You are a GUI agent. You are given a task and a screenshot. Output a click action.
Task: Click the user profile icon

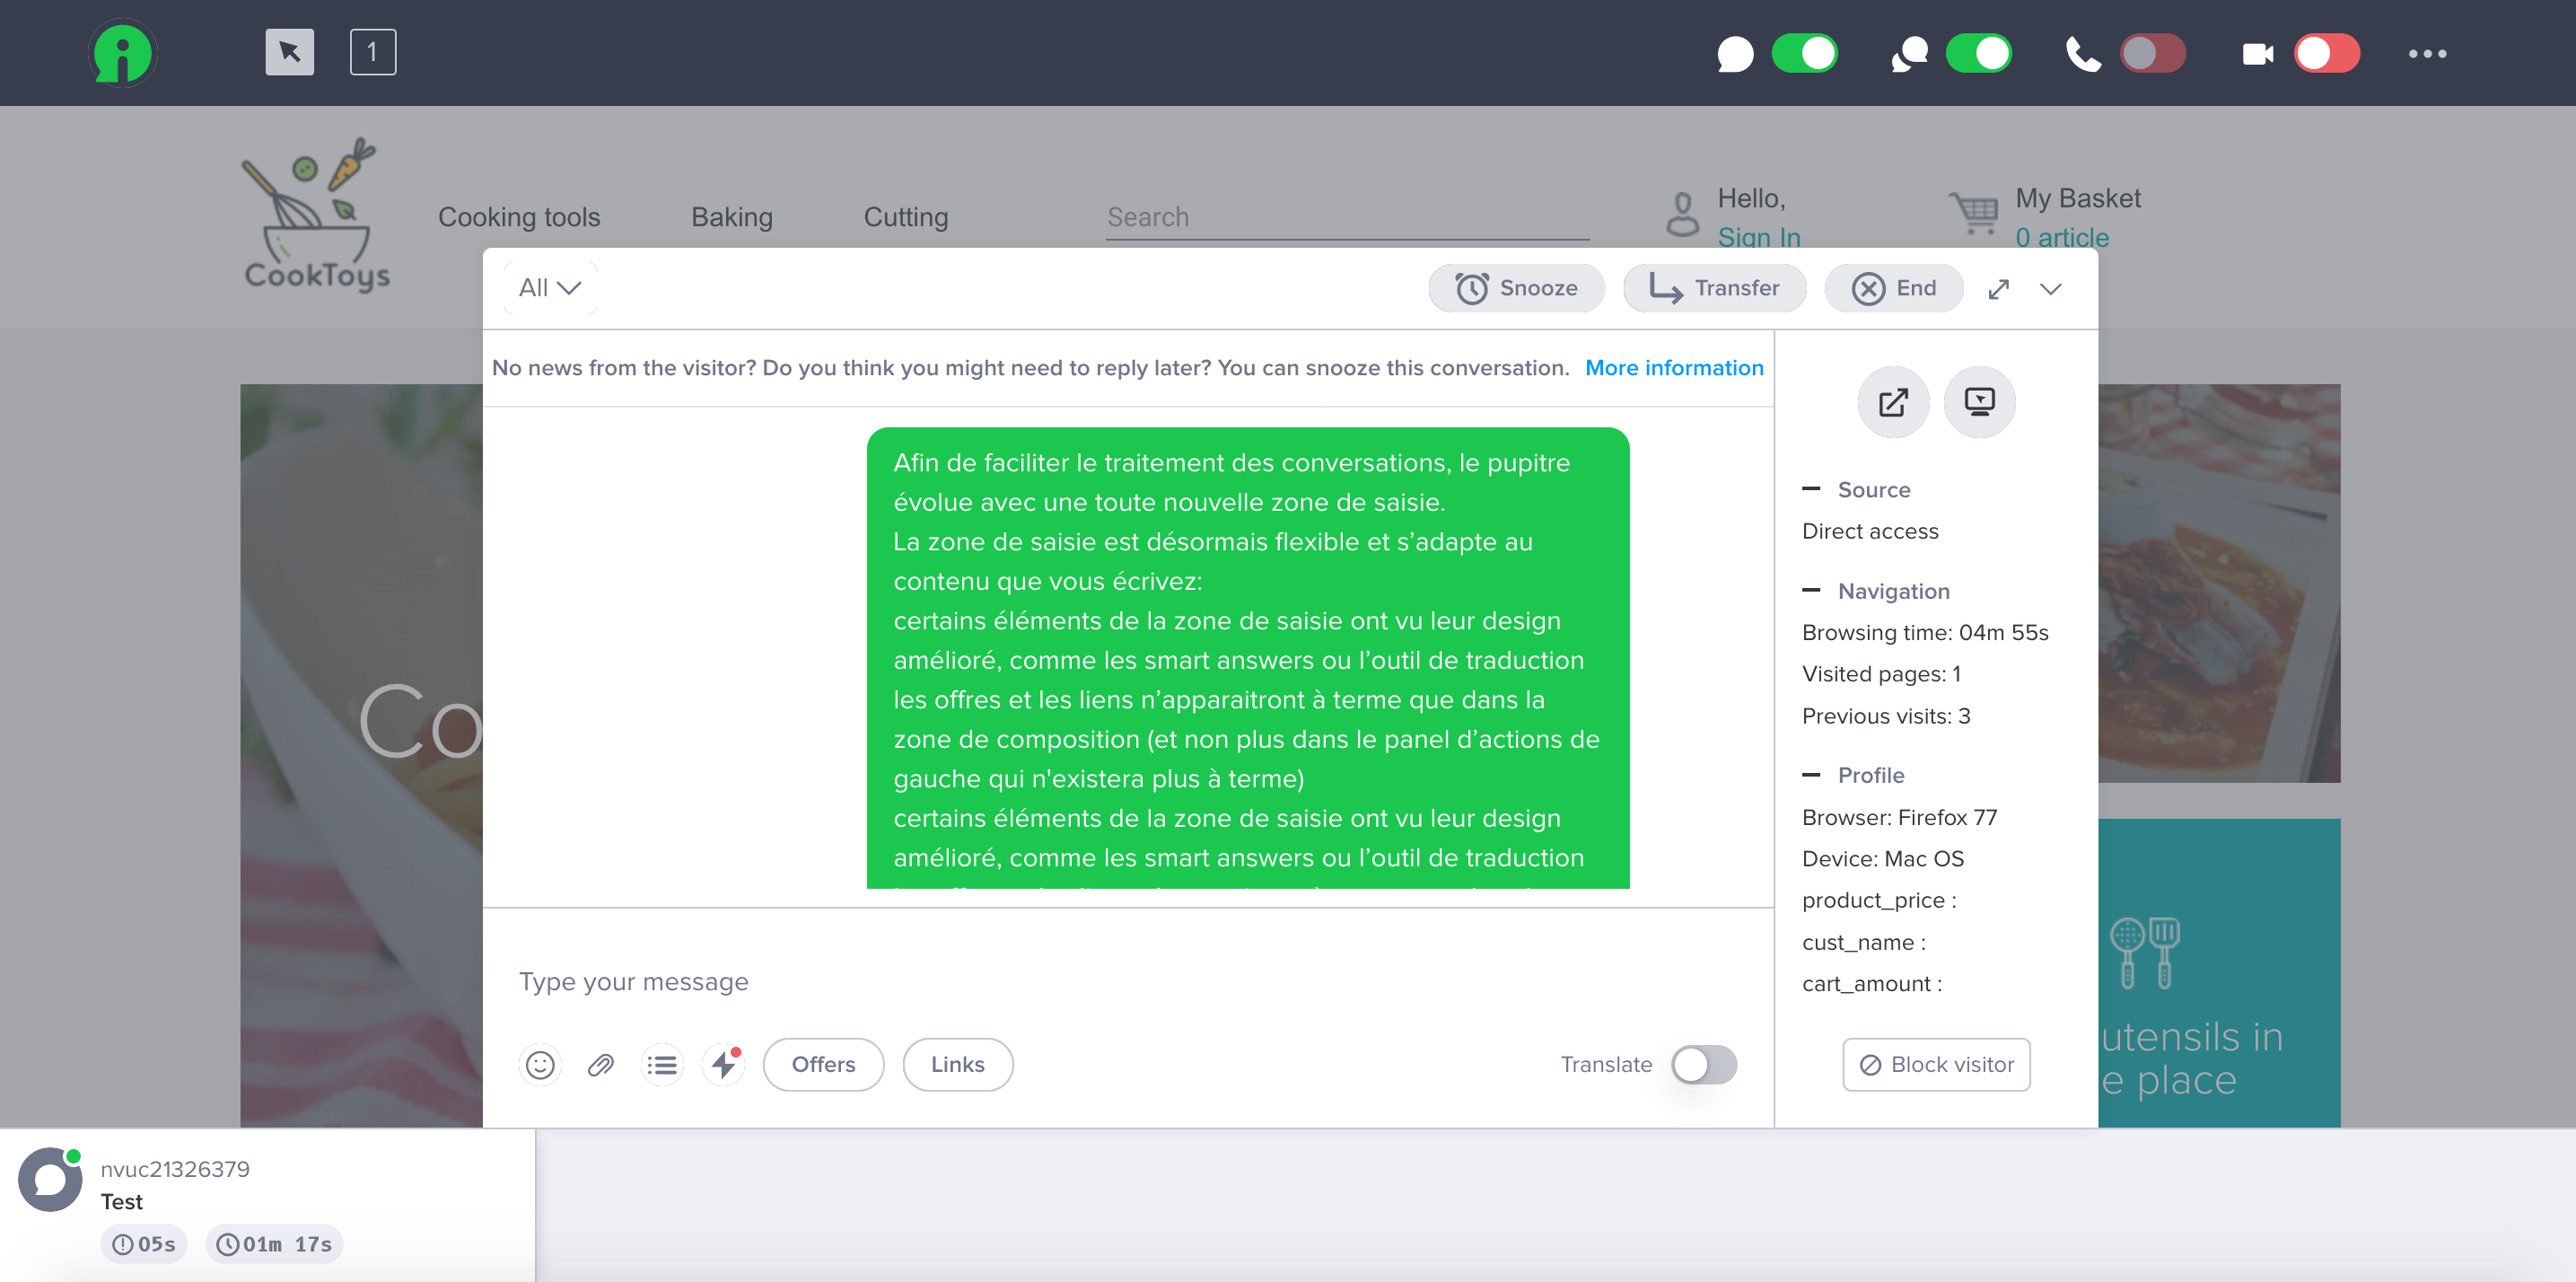(x=1683, y=214)
